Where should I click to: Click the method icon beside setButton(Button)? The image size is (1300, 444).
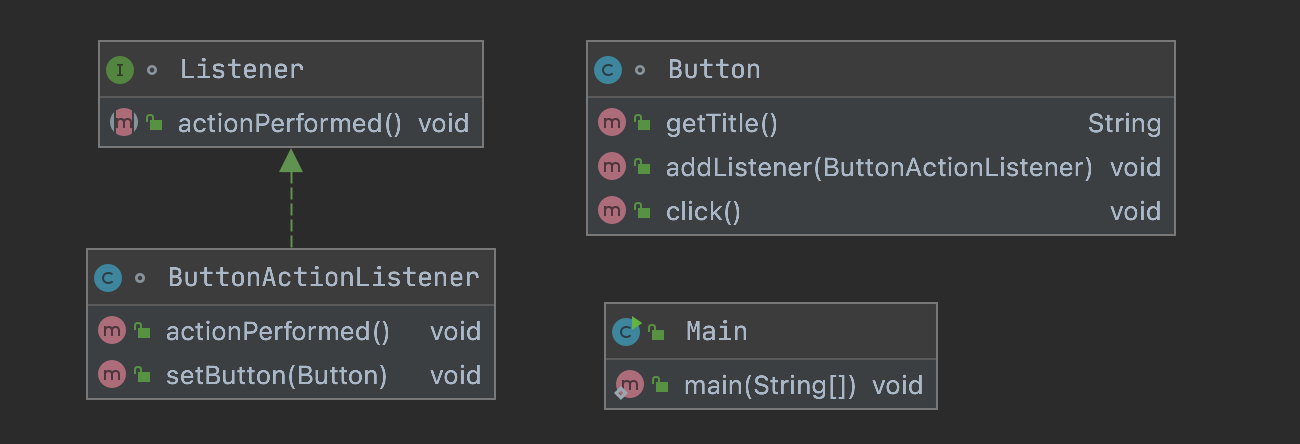tap(111, 375)
